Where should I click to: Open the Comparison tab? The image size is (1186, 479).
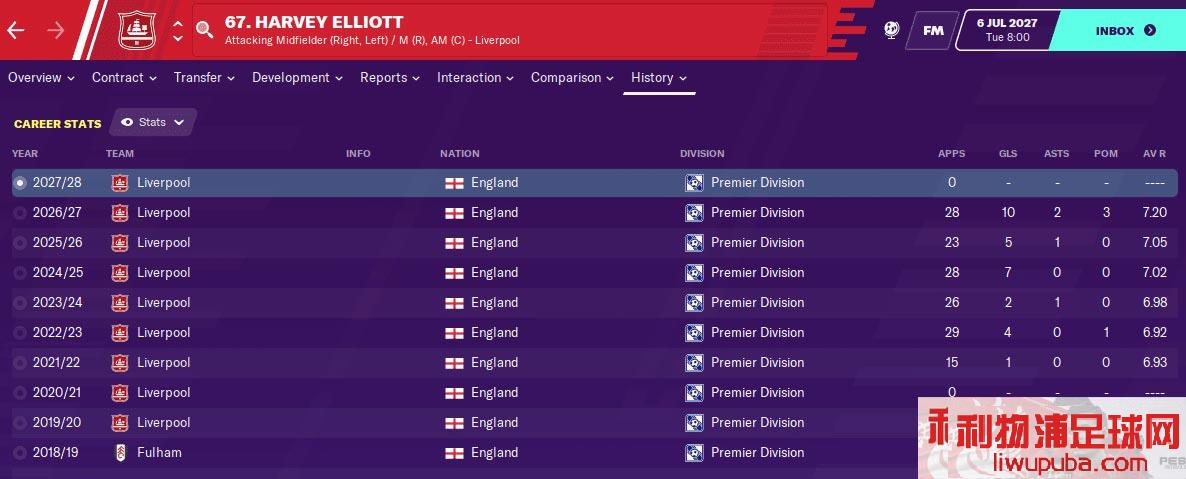[x=573, y=77]
